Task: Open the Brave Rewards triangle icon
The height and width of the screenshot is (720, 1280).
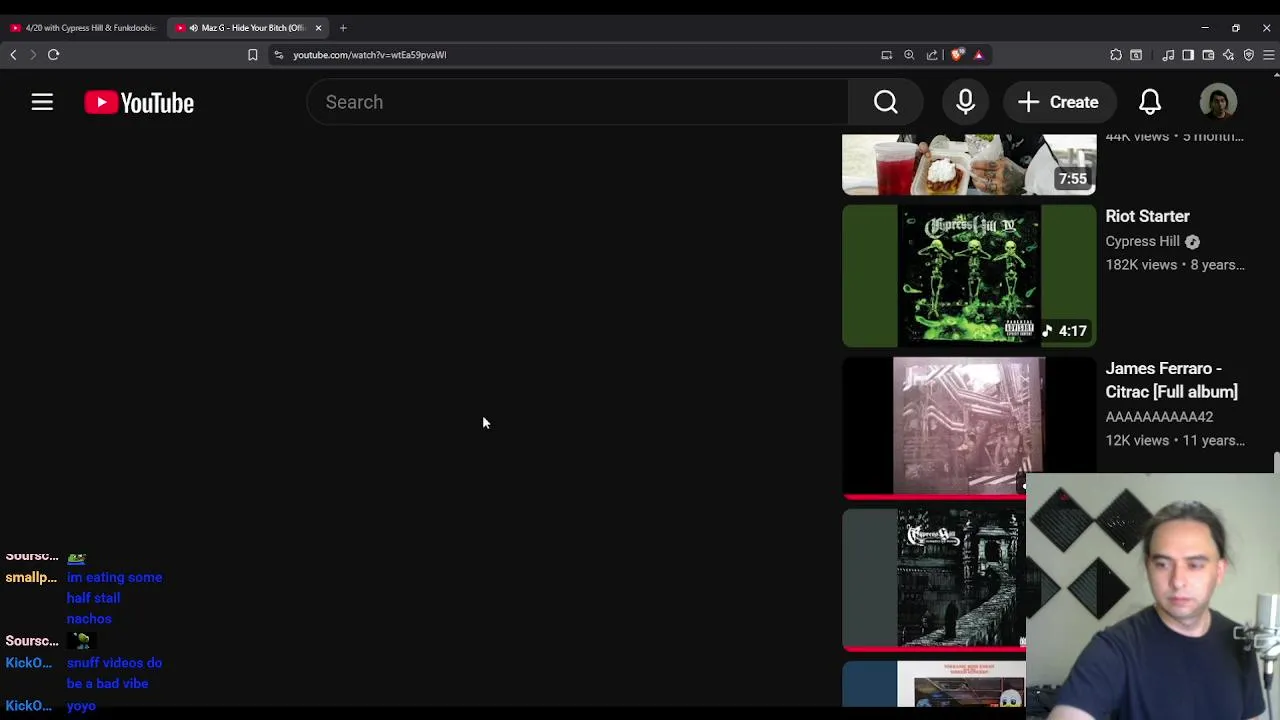Action: pyautogui.click(x=978, y=55)
